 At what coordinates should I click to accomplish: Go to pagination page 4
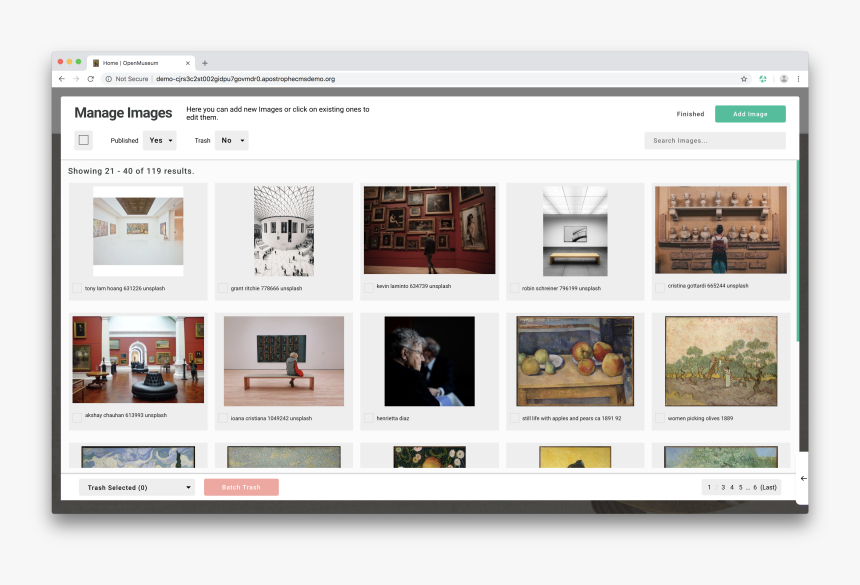tap(732, 487)
